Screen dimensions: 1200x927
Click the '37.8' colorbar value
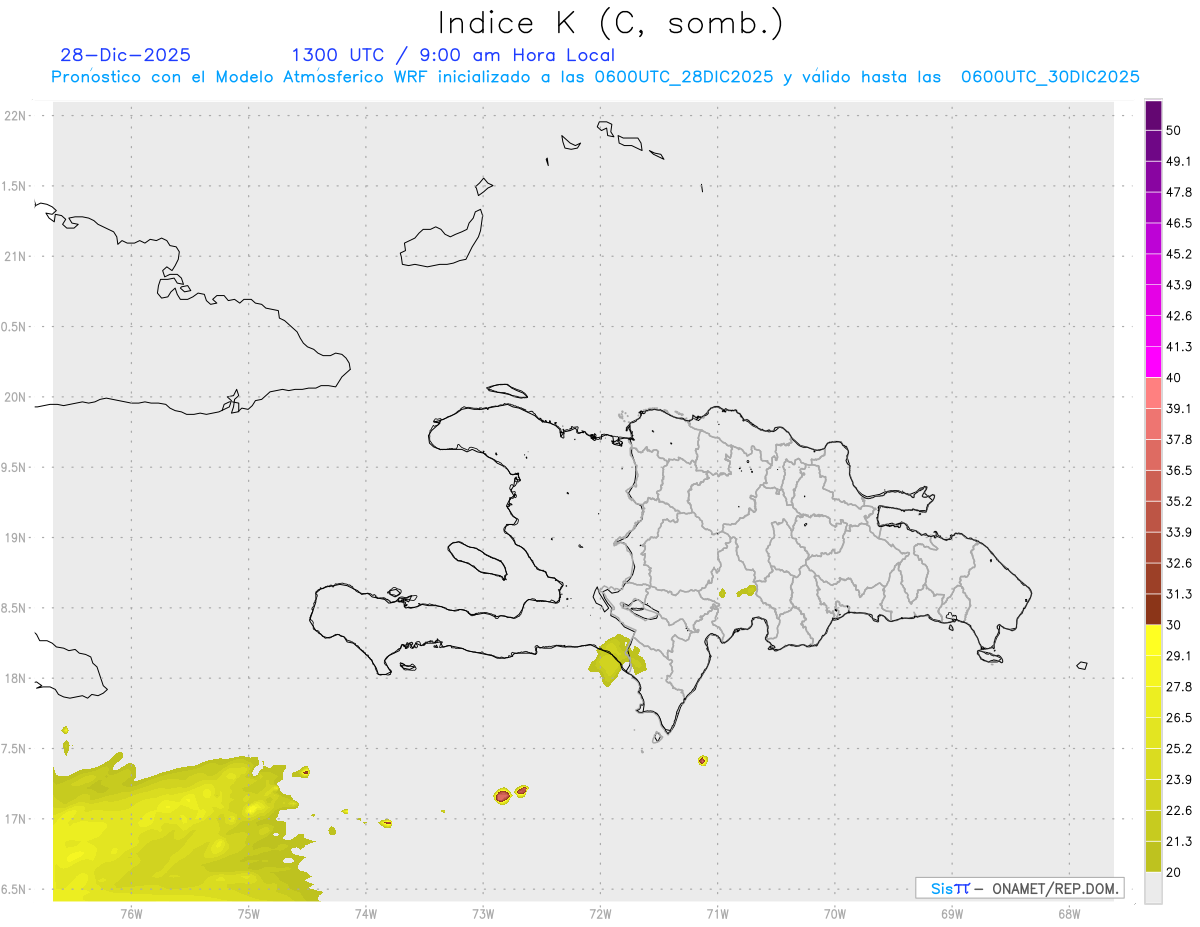point(1179,439)
